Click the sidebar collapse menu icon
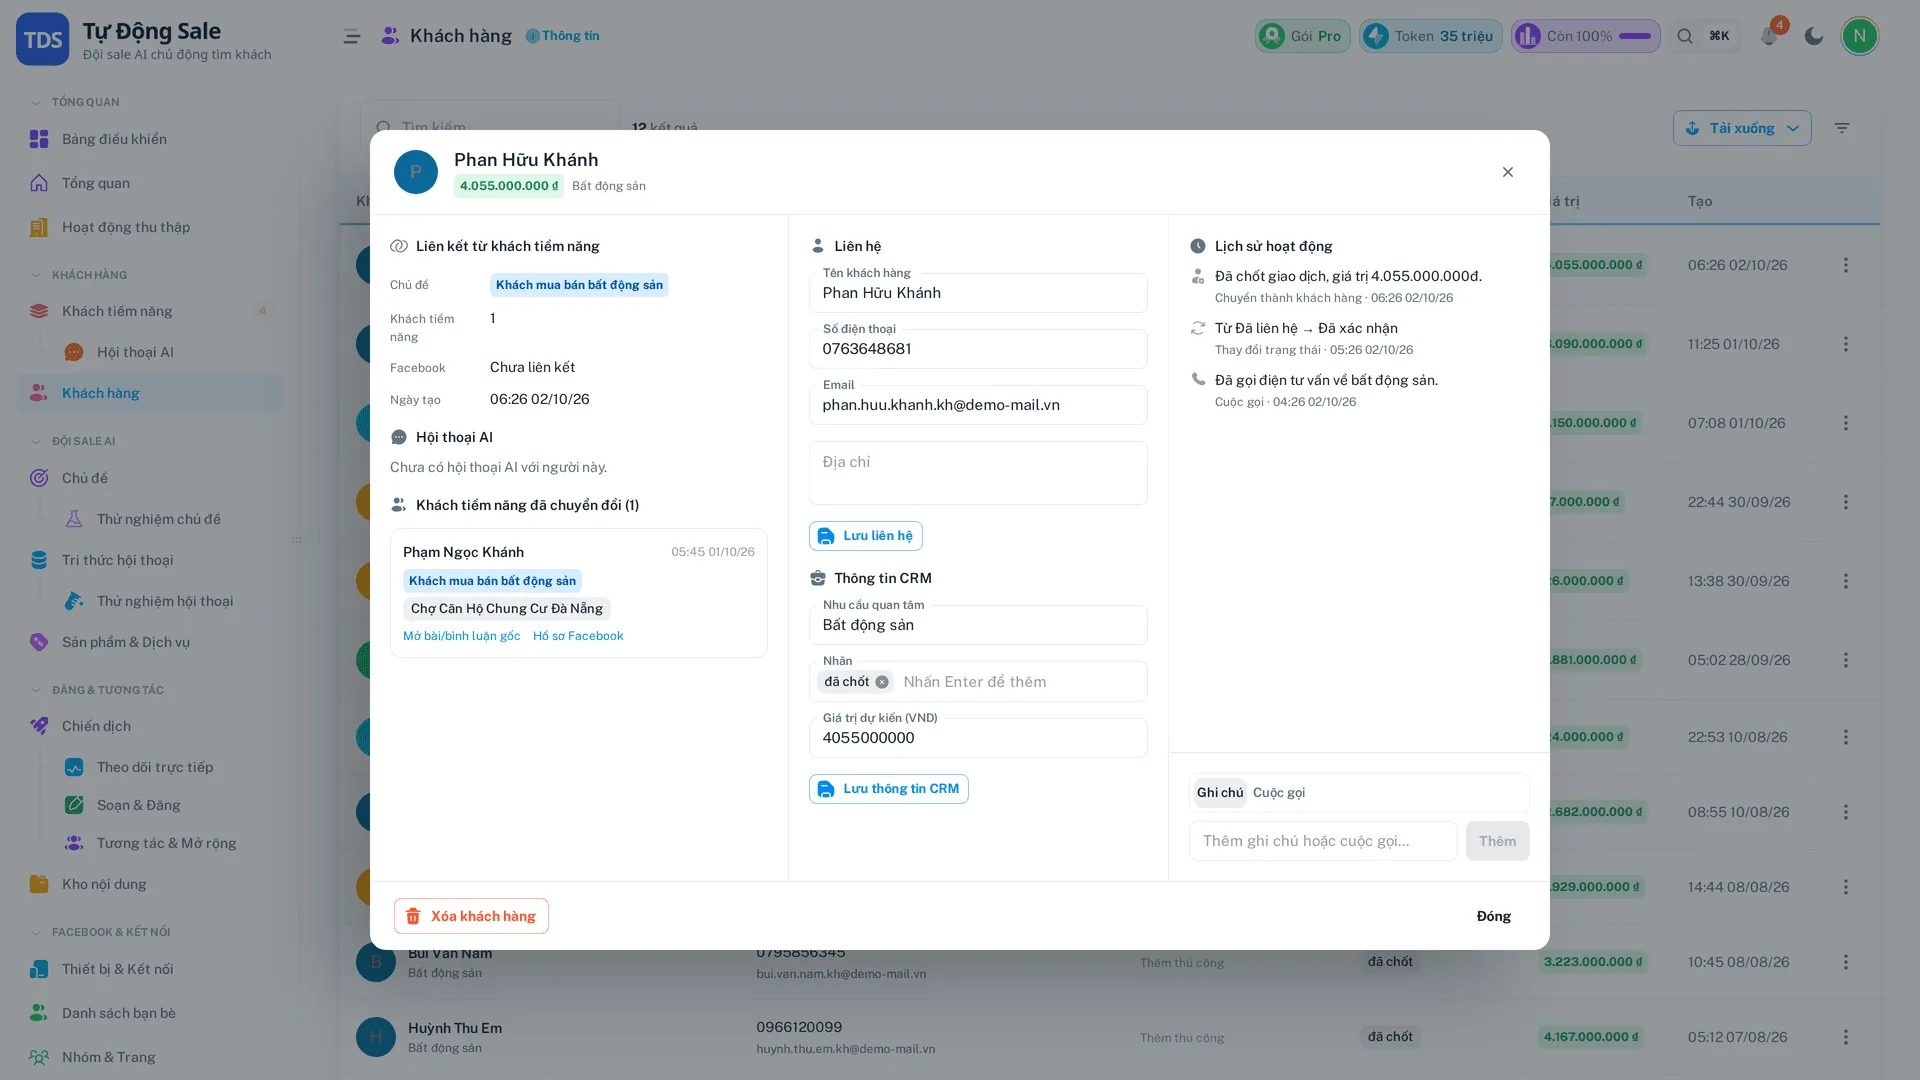 tap(351, 36)
